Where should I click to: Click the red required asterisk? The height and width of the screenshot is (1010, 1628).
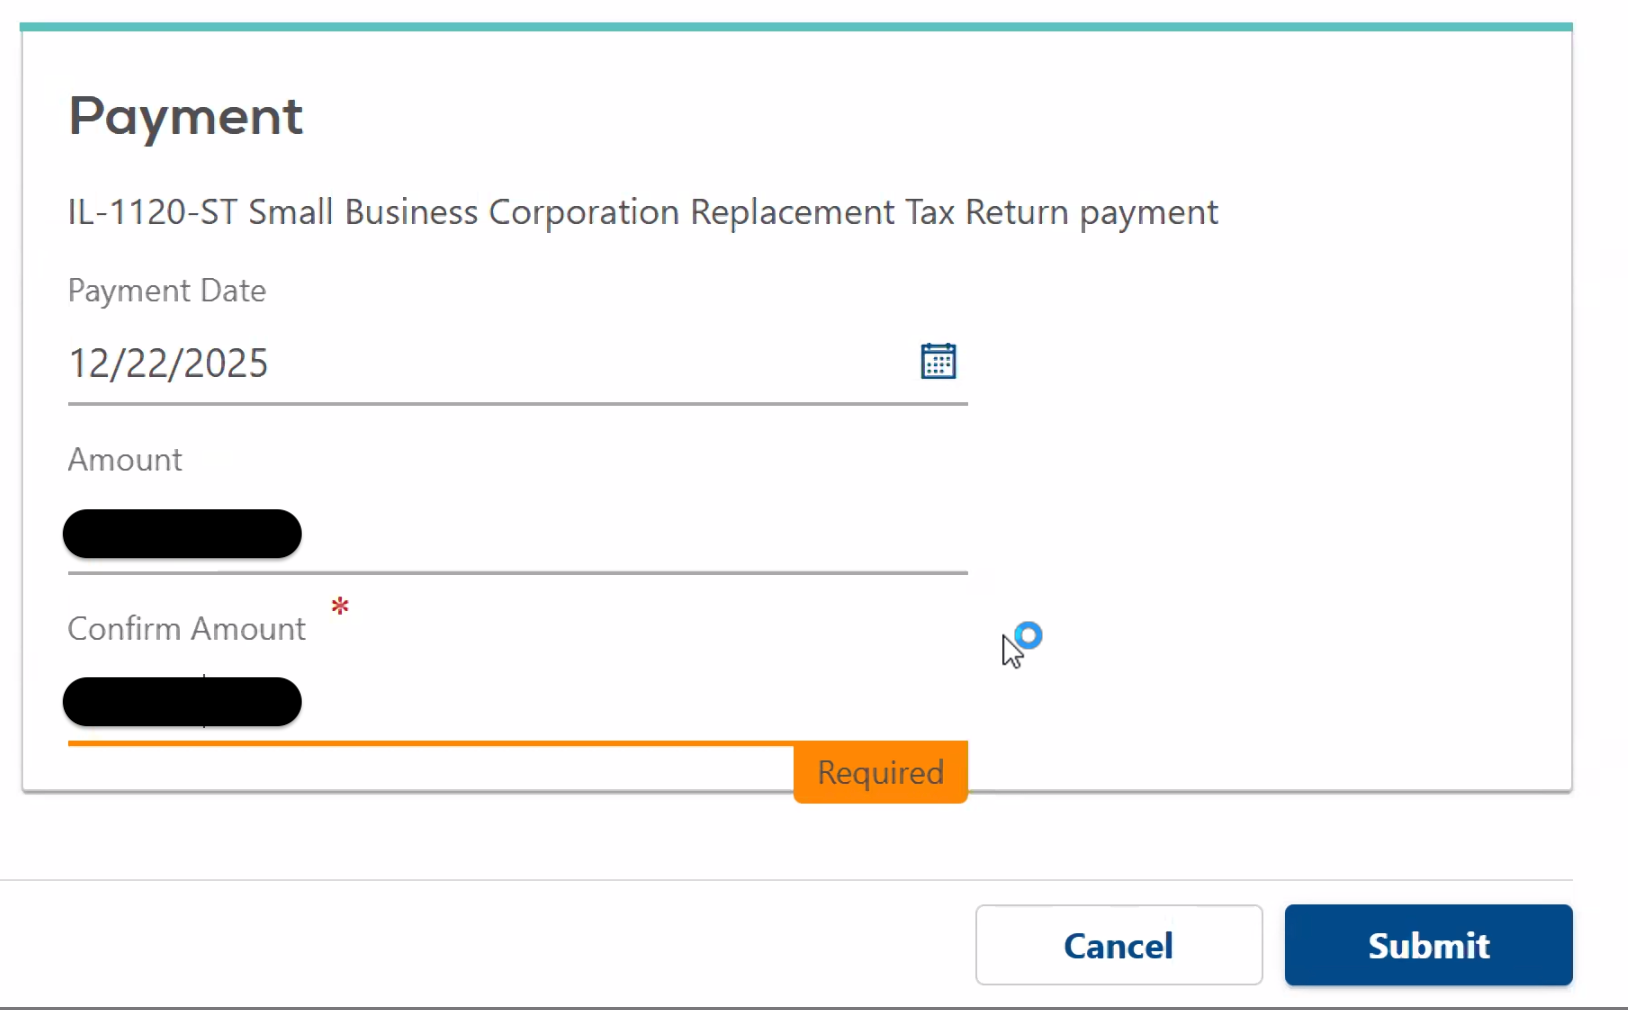coord(340,606)
